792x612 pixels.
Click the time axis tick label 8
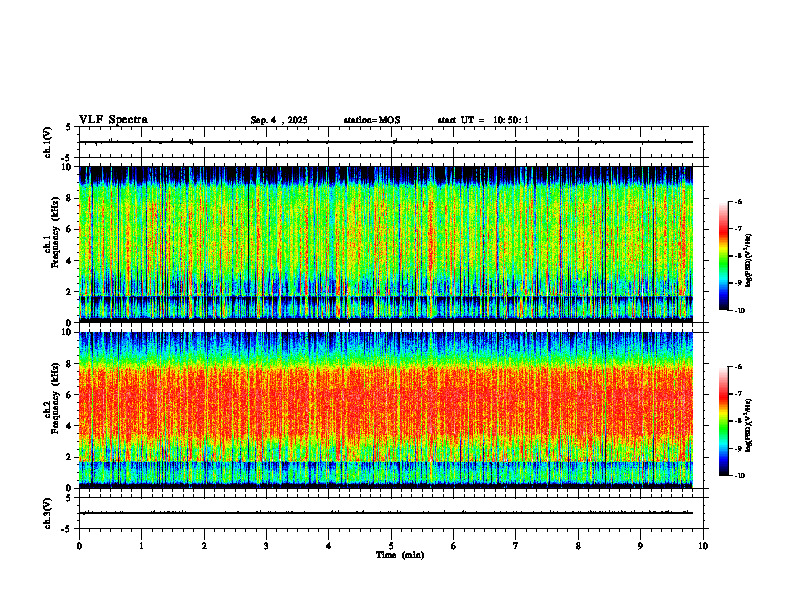578,546
